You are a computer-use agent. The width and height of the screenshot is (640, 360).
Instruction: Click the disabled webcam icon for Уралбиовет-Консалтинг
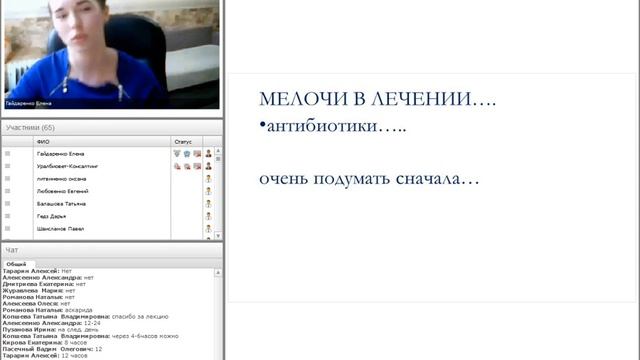tap(187, 166)
